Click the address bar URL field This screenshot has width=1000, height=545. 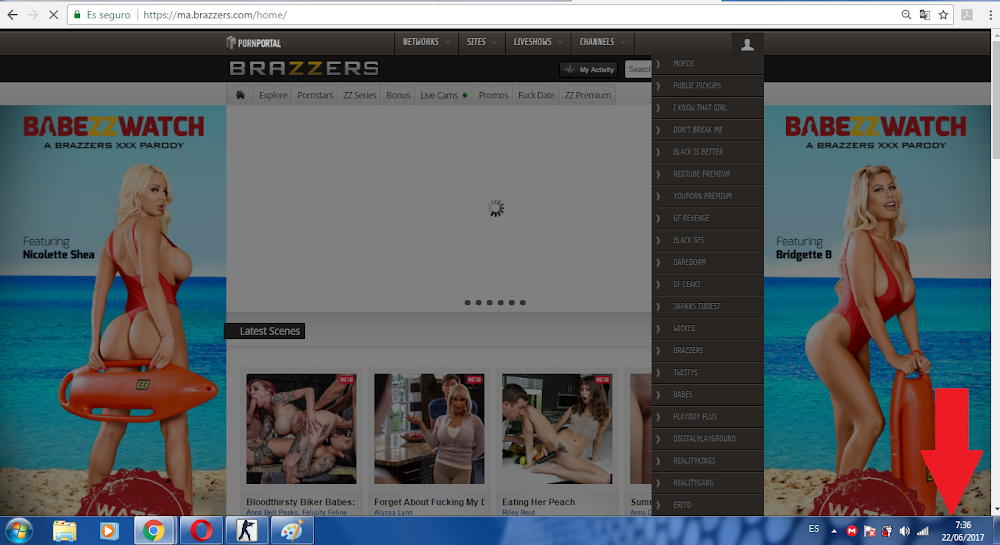[x=510, y=15]
